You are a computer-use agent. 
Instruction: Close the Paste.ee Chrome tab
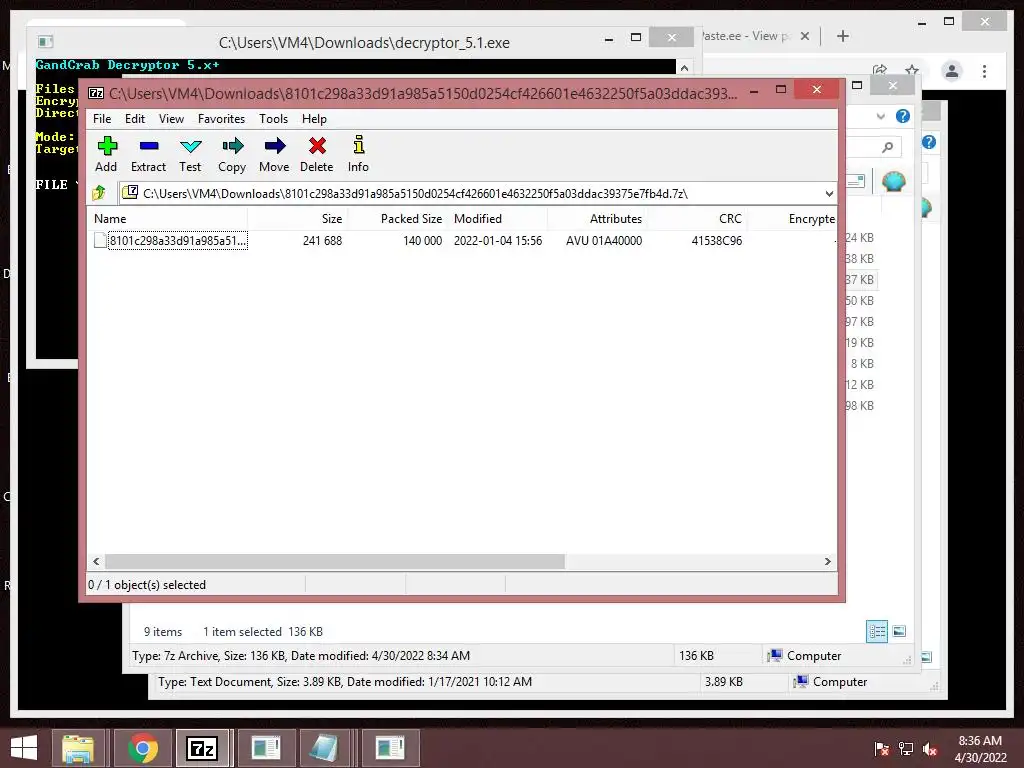[805, 36]
